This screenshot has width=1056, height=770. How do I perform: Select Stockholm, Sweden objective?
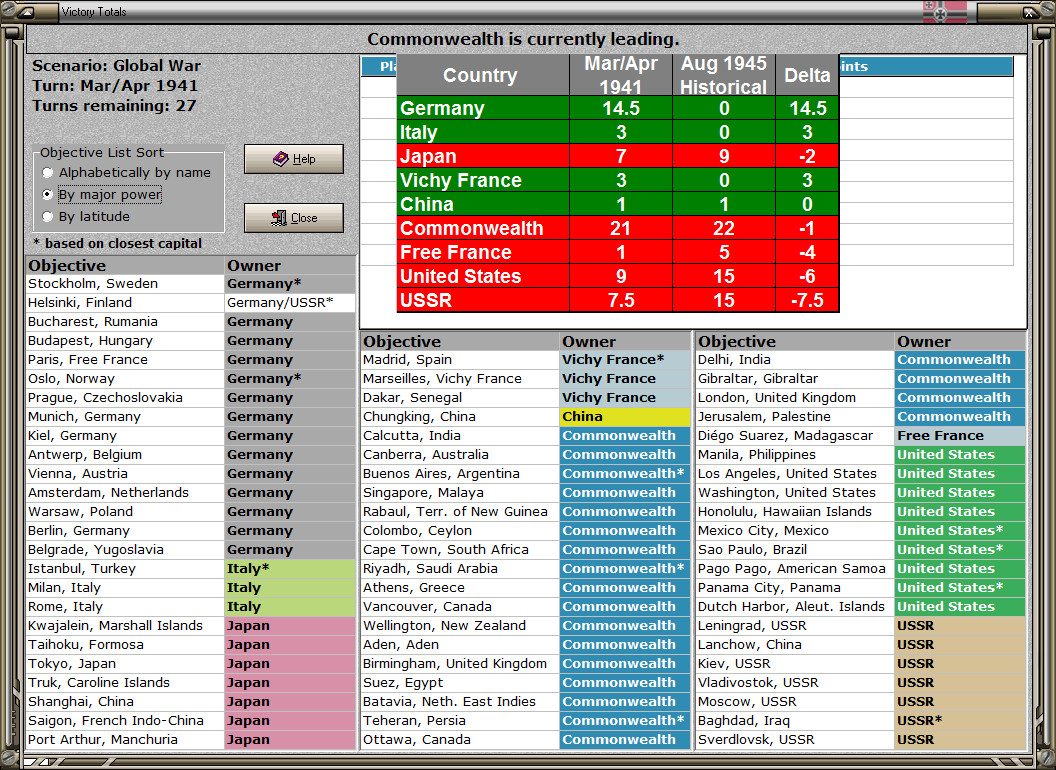(x=125, y=284)
